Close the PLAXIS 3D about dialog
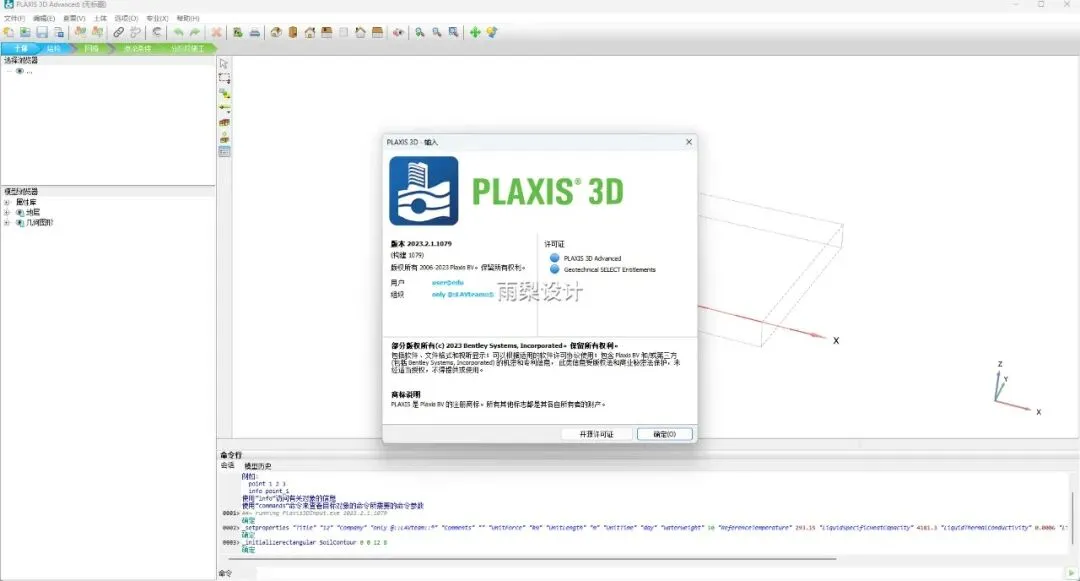Viewport: 1080px width, 581px height. (x=689, y=142)
